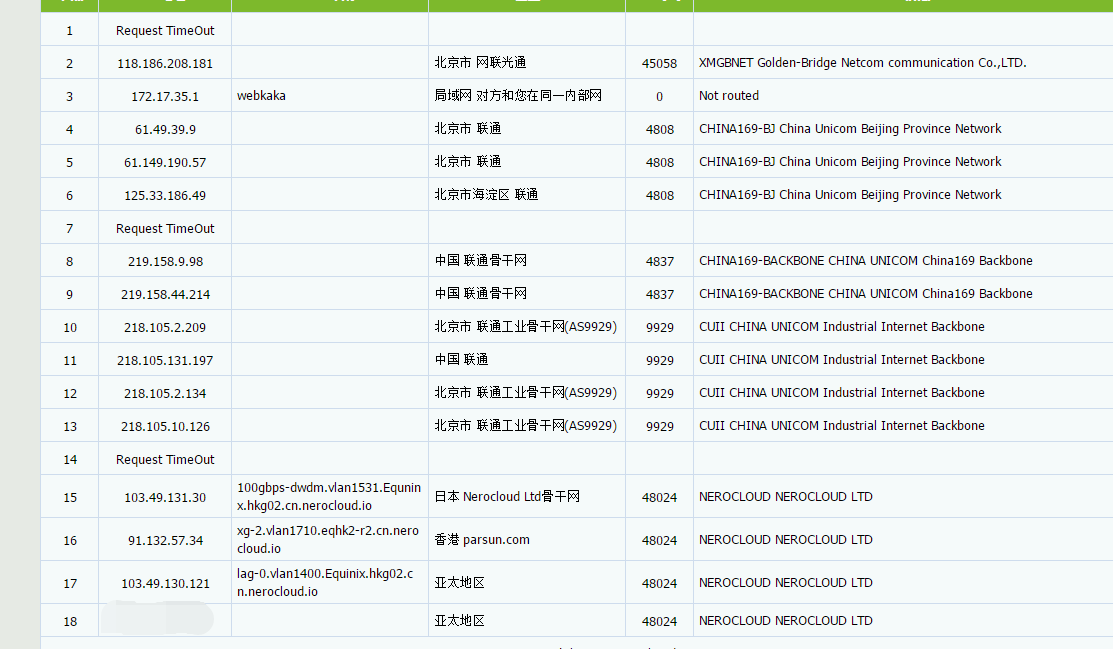Click AS number 9929 in row 13
The image size is (1113, 649).
click(x=659, y=427)
